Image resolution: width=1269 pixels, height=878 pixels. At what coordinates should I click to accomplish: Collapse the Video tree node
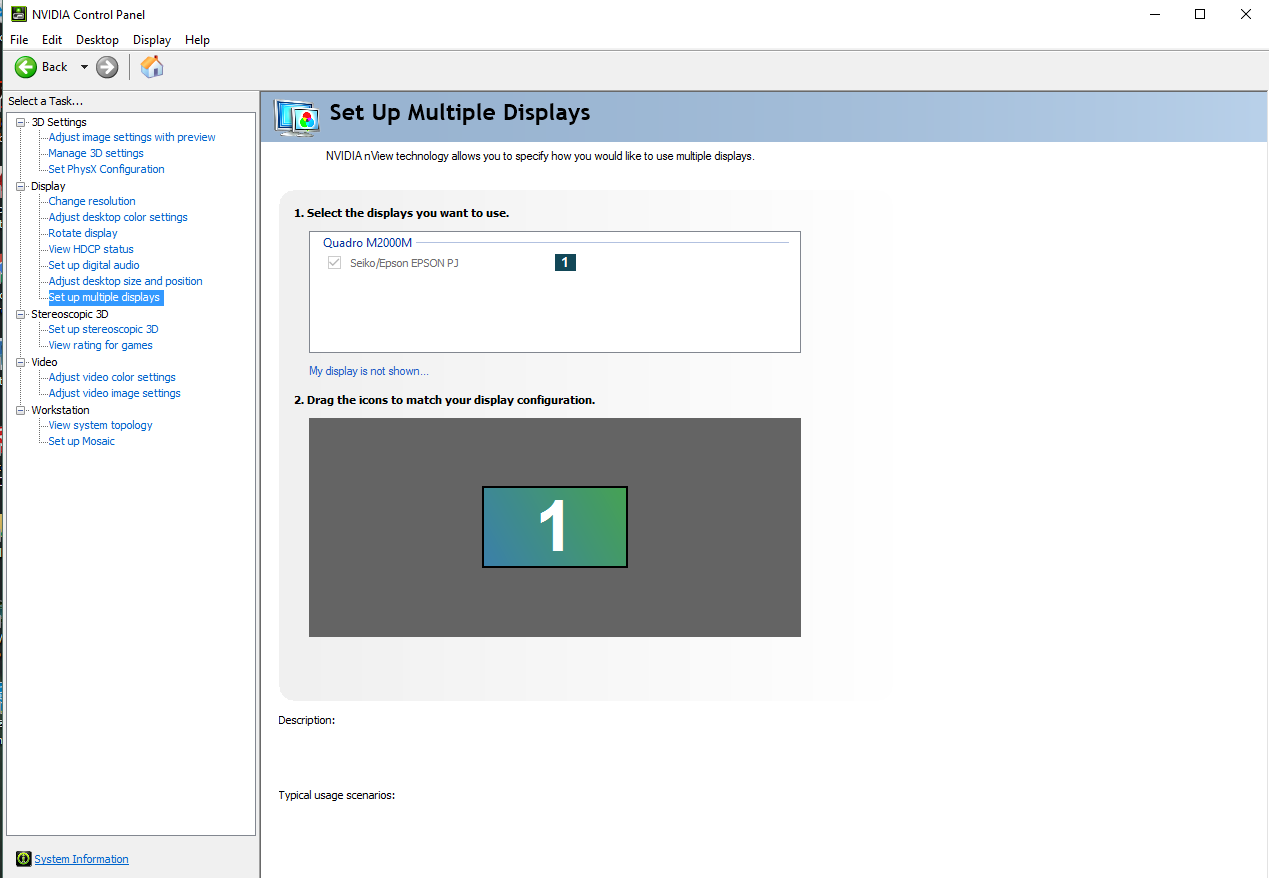(21, 362)
